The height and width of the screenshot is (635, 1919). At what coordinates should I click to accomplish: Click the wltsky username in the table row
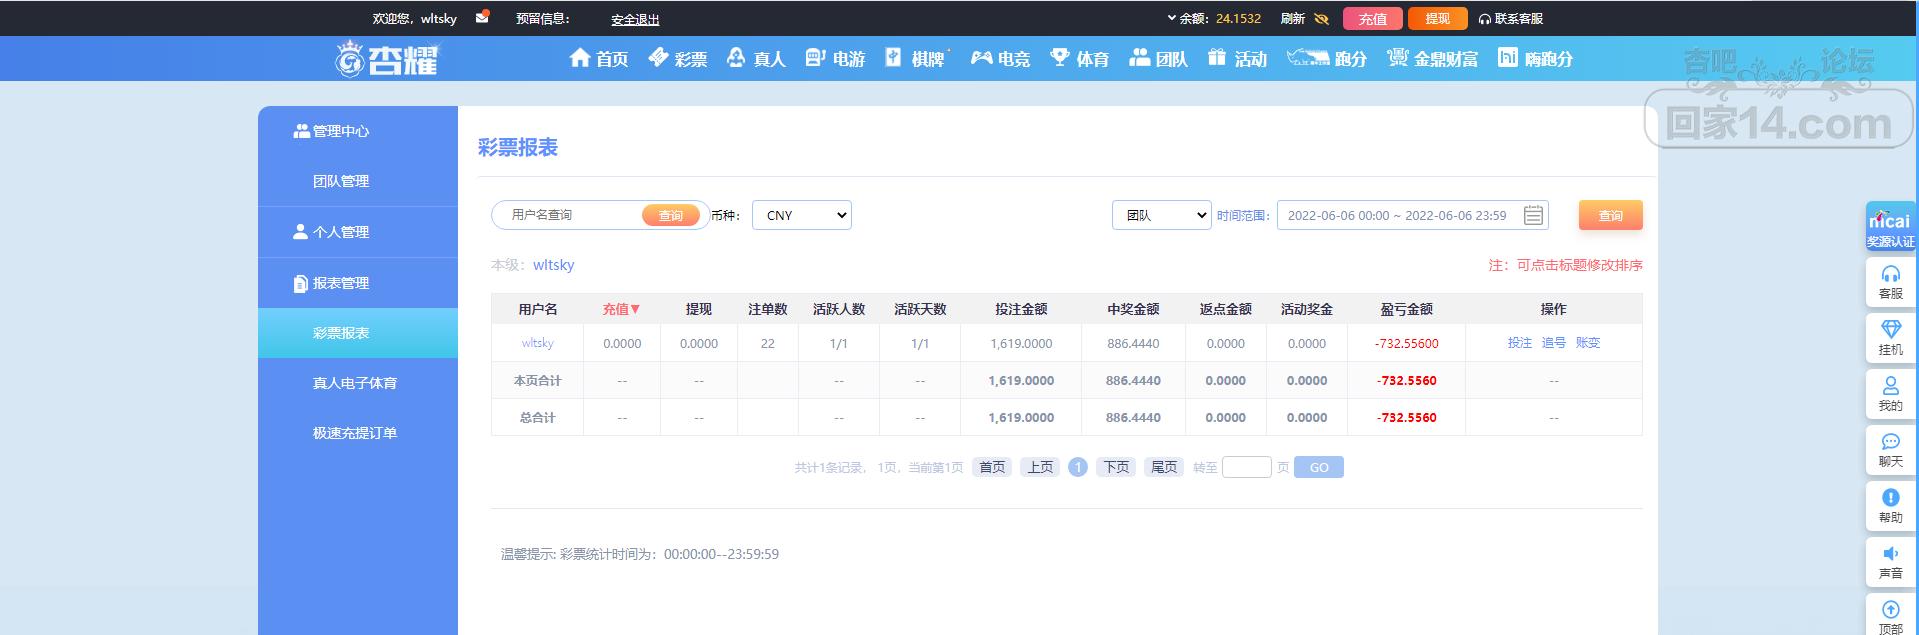coord(537,343)
